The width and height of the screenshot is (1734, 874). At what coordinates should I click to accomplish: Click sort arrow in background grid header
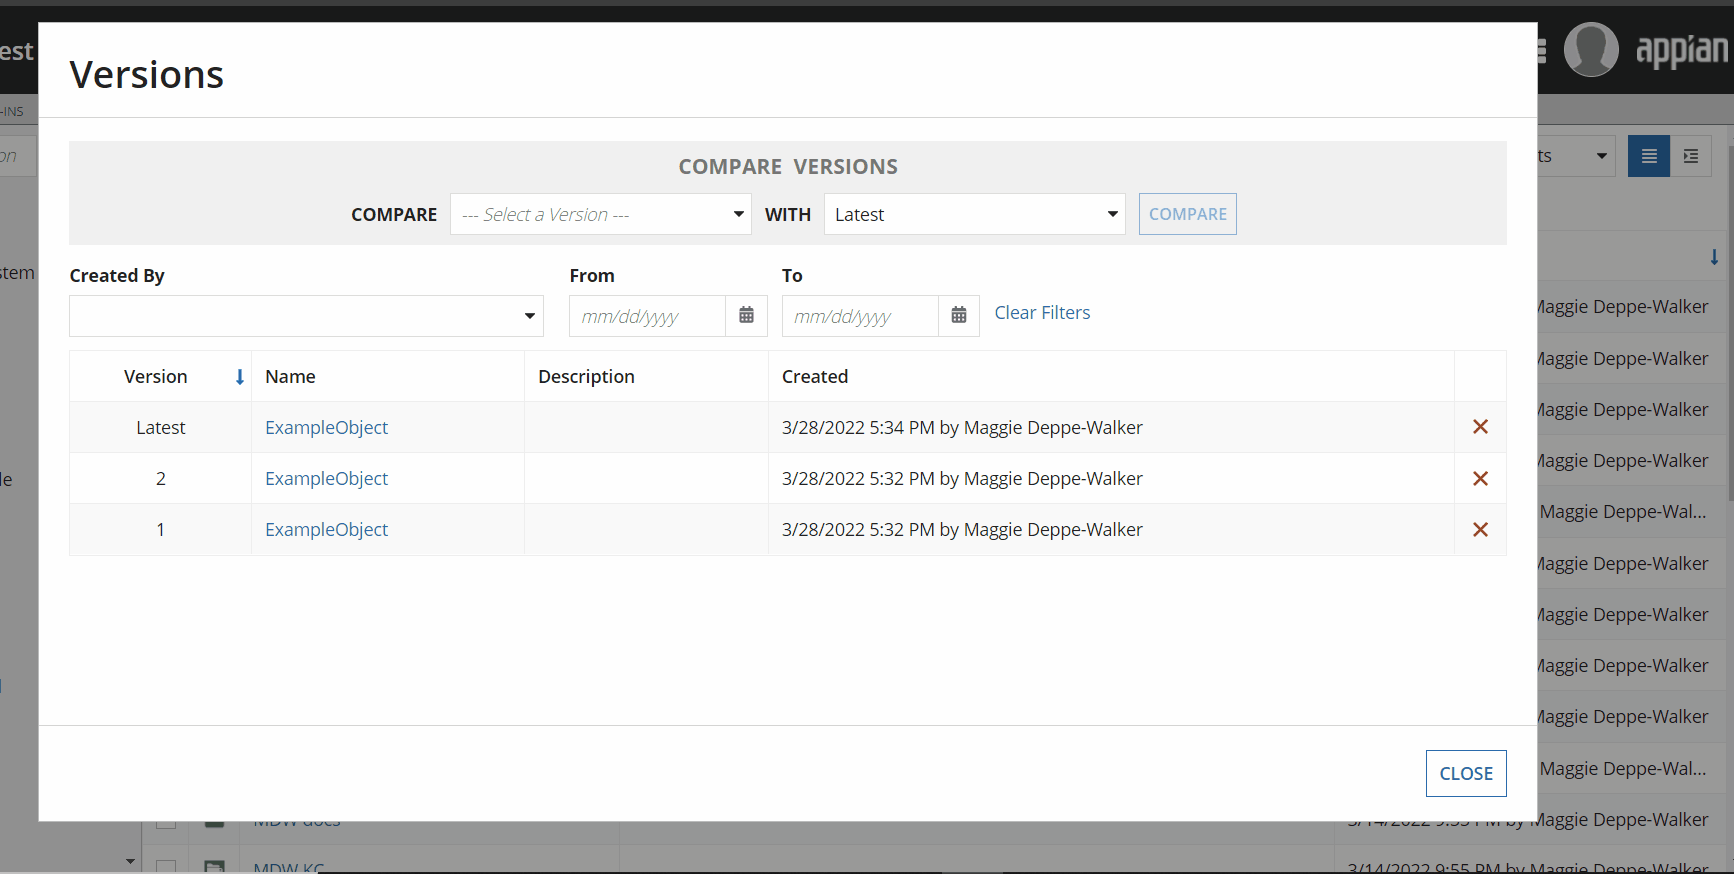click(x=1714, y=257)
